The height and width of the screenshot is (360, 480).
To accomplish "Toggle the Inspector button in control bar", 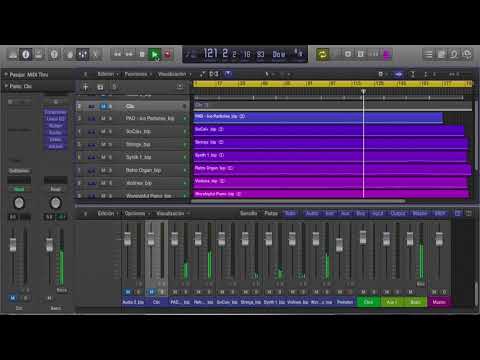I will coord(26,54).
